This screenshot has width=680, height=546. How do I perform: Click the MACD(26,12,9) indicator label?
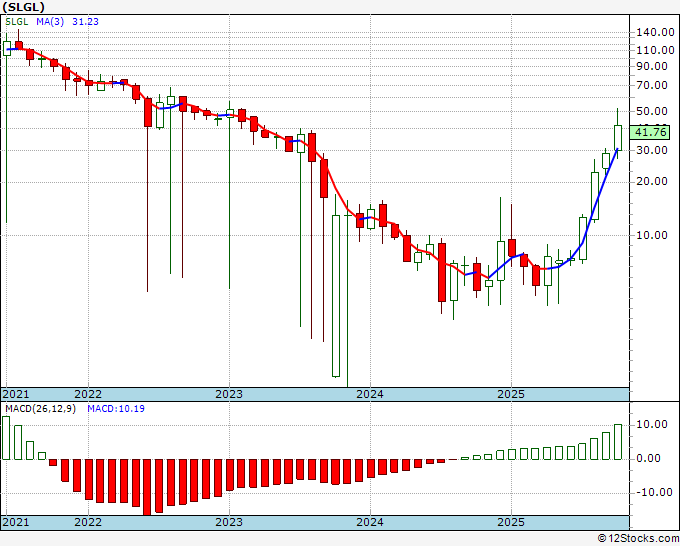coord(40,409)
